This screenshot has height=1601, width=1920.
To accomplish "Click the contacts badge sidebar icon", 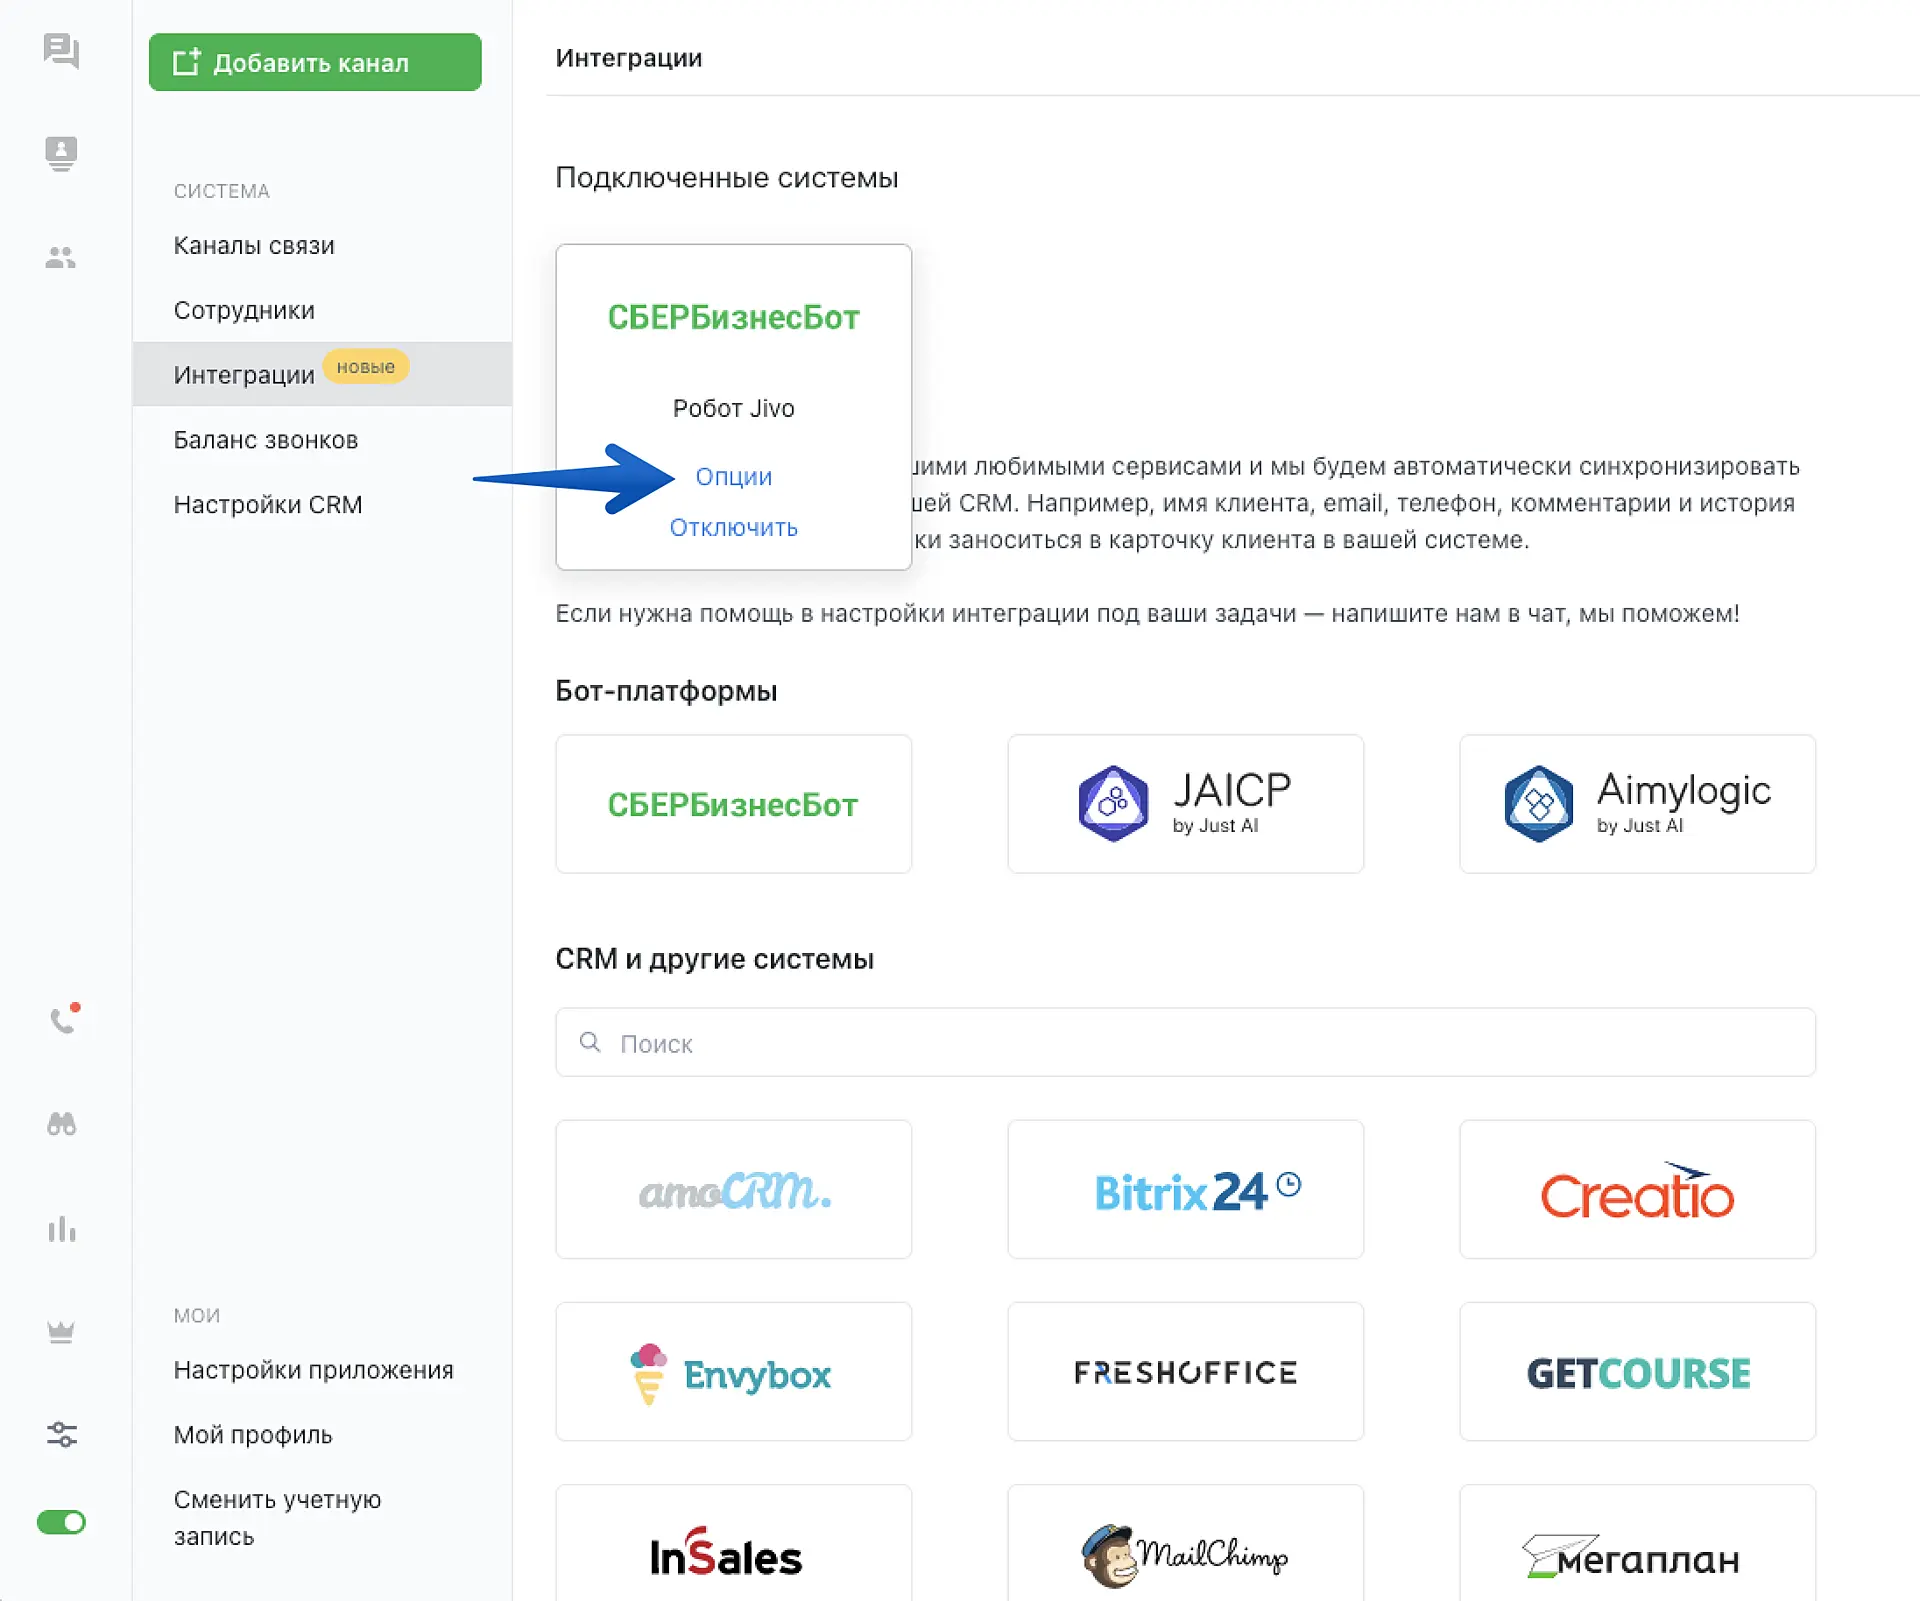I will [x=61, y=153].
